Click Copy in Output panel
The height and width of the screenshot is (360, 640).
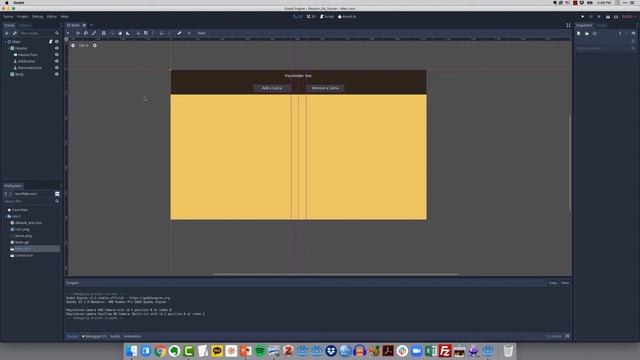553,283
